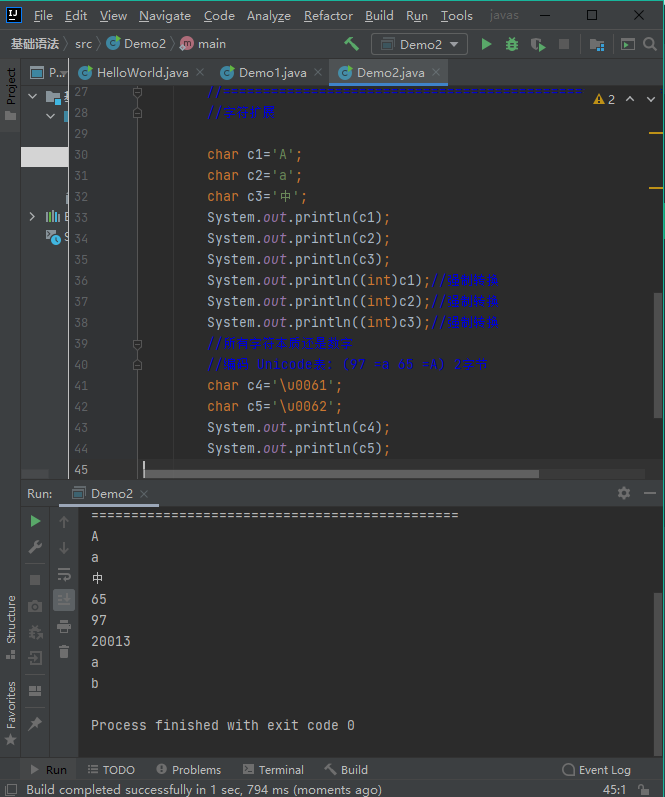Click the editor horizontal scrollbar
Viewport: 665px width, 797px height.
click(341, 474)
